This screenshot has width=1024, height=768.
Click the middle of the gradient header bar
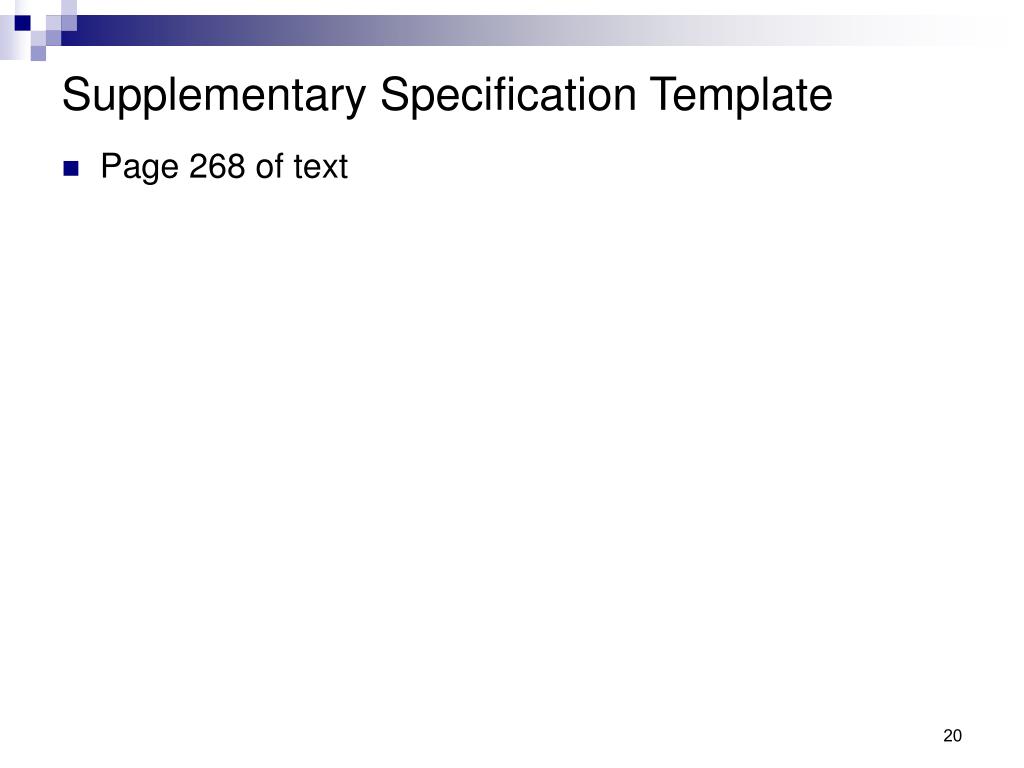522,31
